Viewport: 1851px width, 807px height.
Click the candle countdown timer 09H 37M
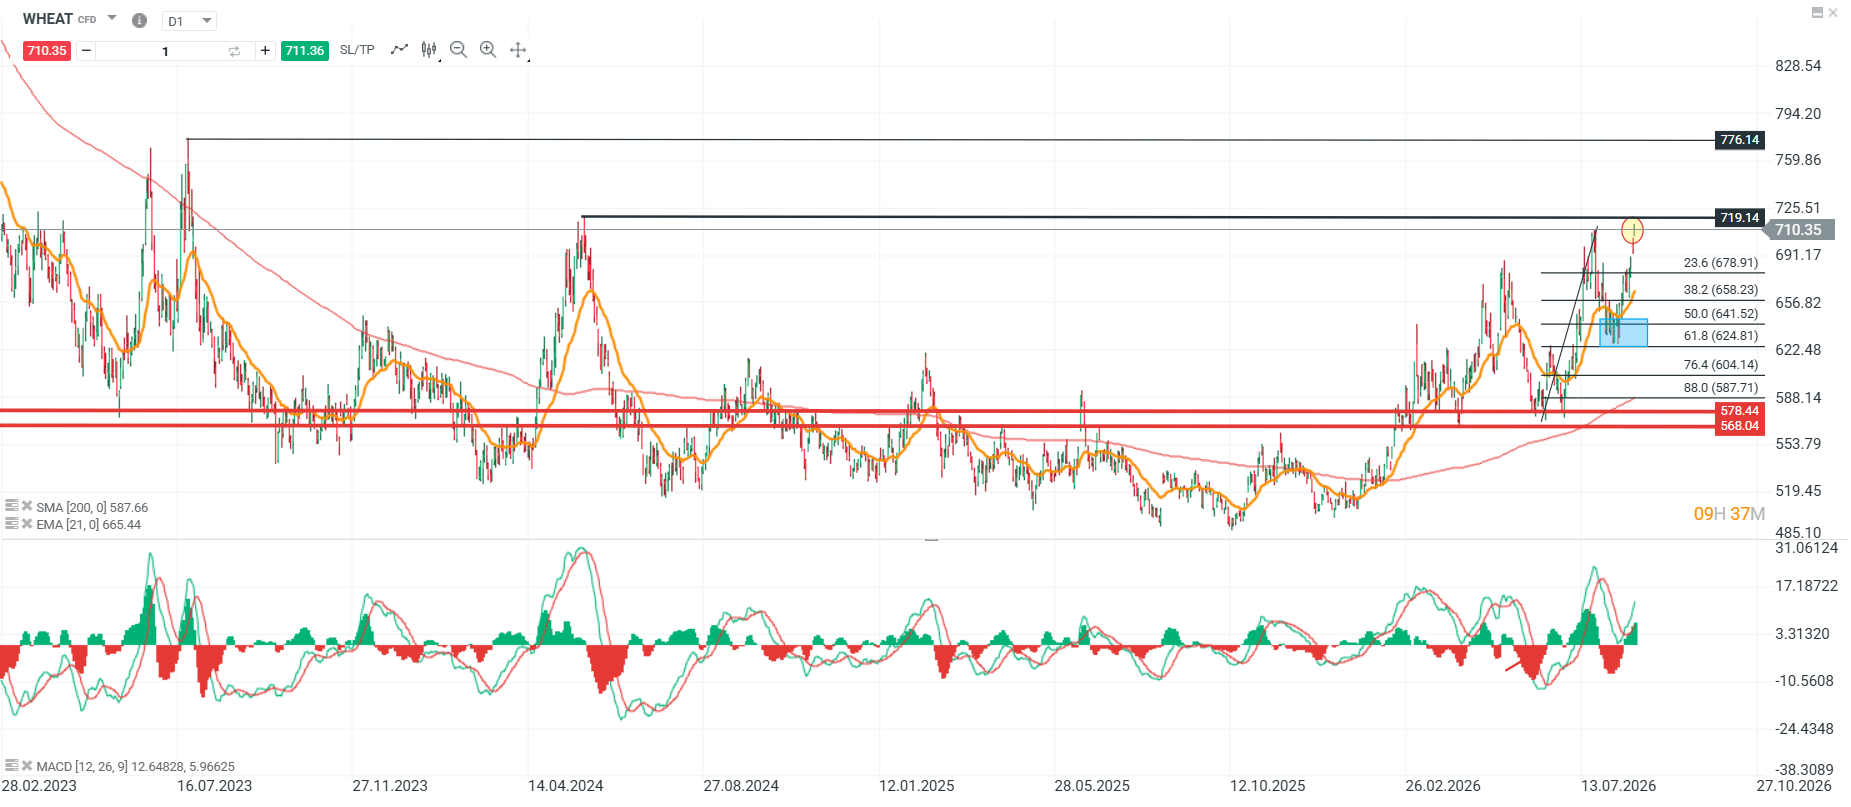(x=1729, y=514)
